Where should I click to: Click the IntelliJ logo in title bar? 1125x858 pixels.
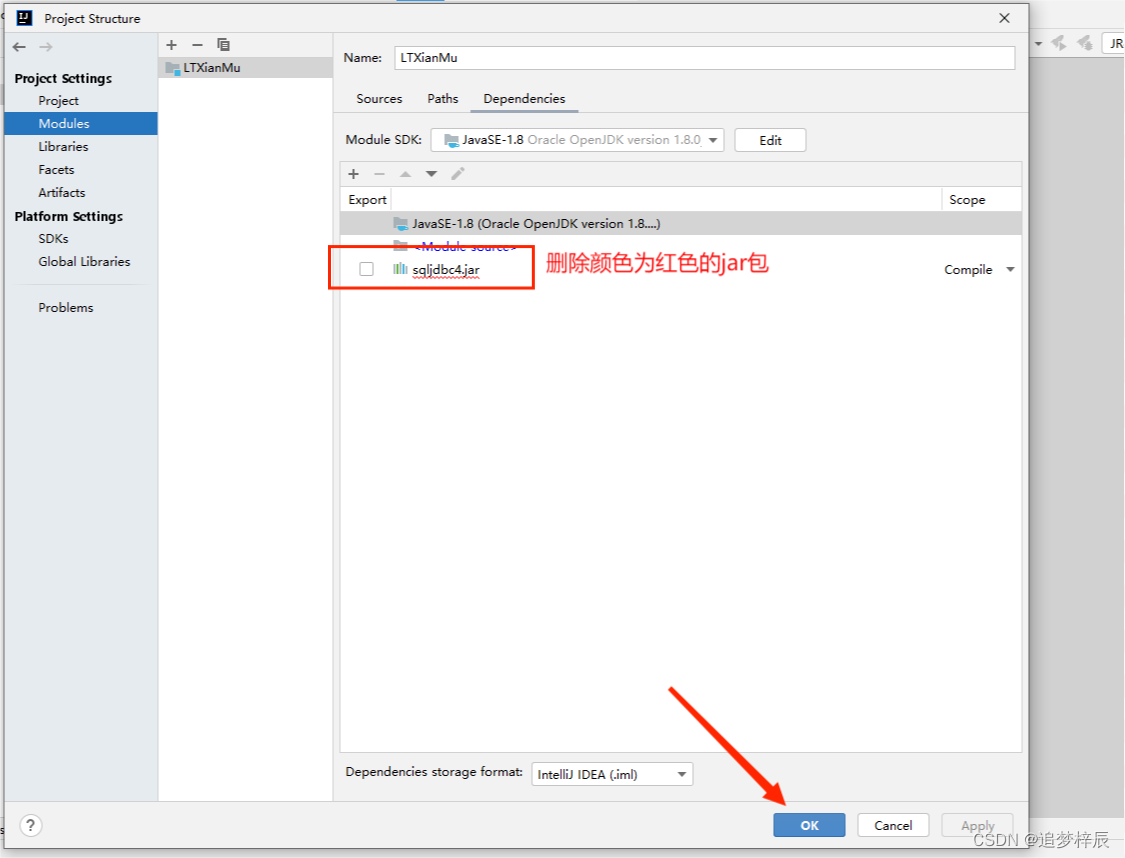(x=24, y=18)
